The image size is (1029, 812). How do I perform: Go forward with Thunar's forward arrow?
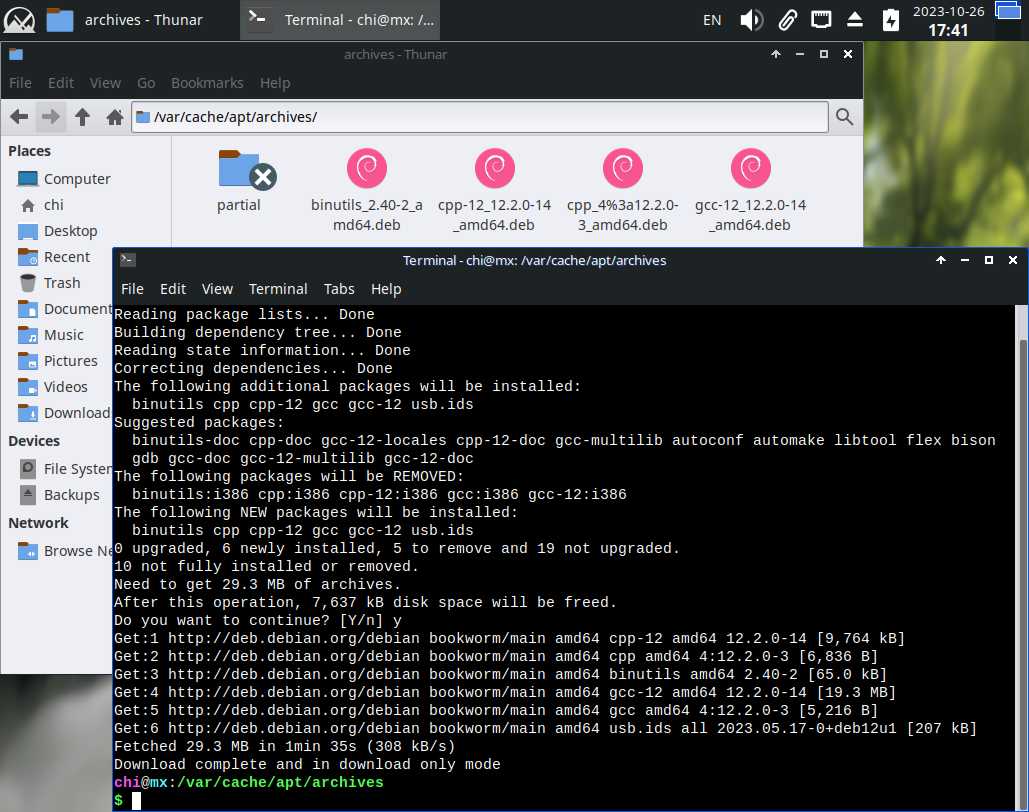pyautogui.click(x=51, y=118)
